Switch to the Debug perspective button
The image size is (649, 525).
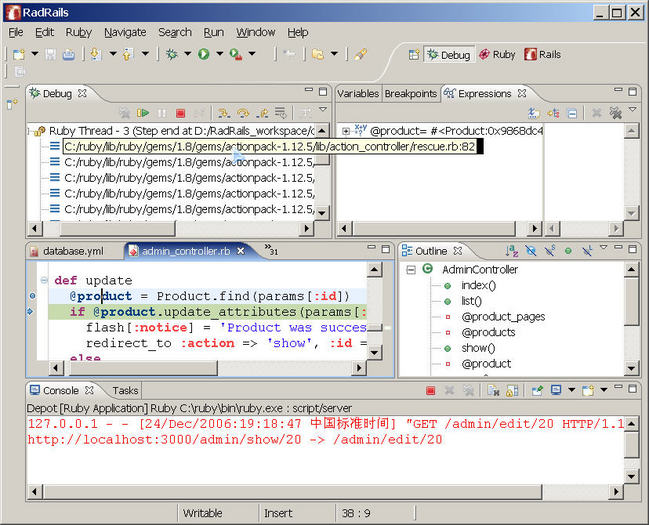click(449, 55)
